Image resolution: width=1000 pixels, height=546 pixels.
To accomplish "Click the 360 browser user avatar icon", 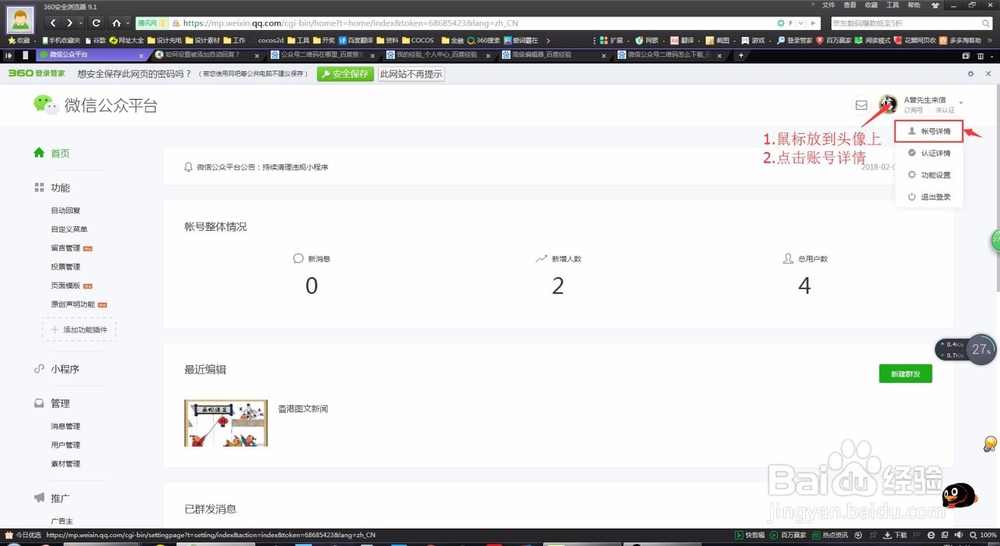I will (20, 20).
